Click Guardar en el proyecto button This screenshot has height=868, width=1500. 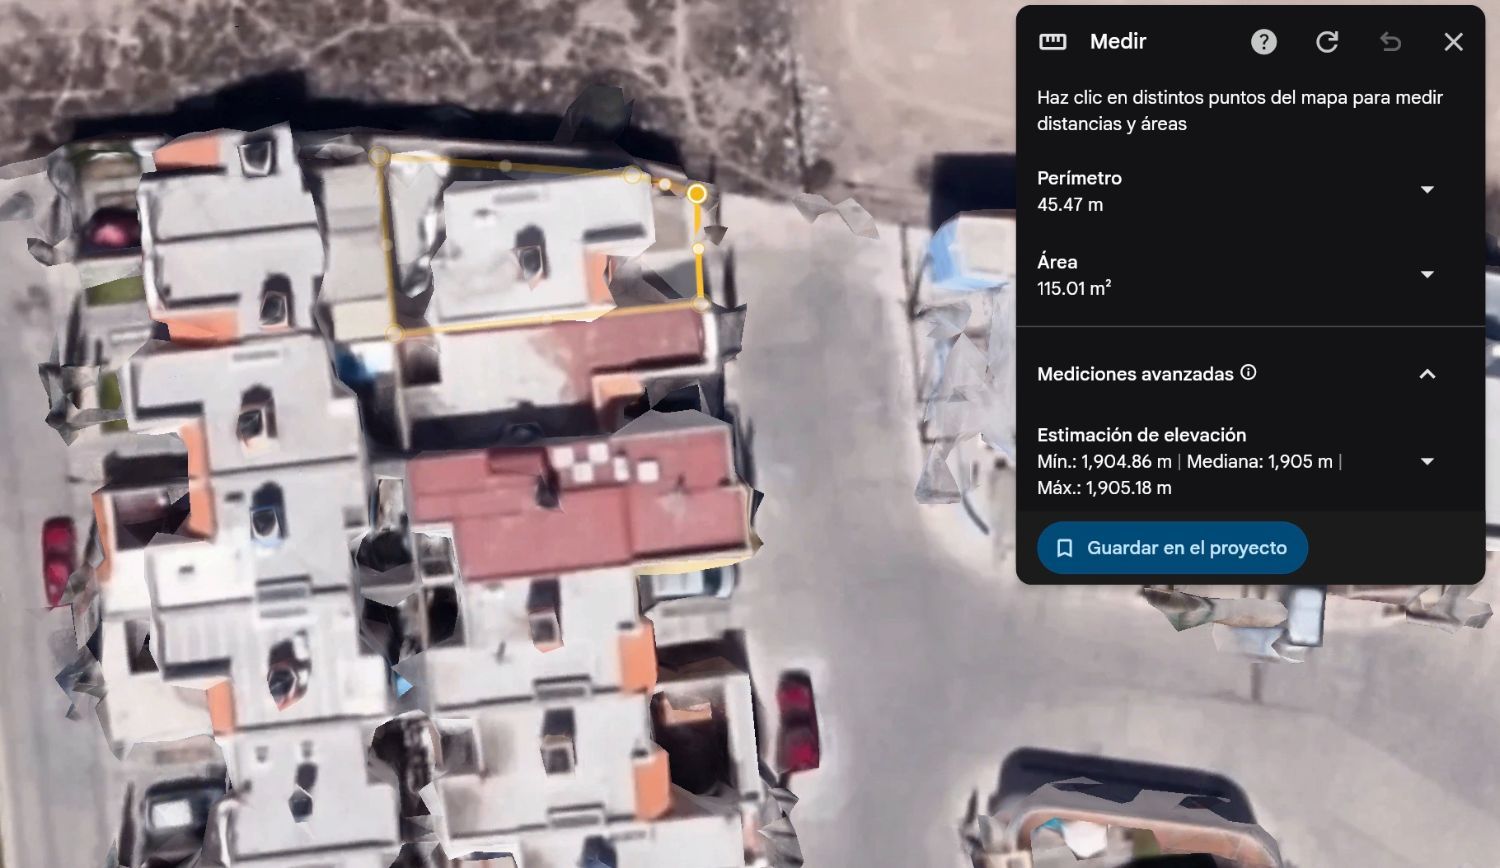[x=1172, y=548]
